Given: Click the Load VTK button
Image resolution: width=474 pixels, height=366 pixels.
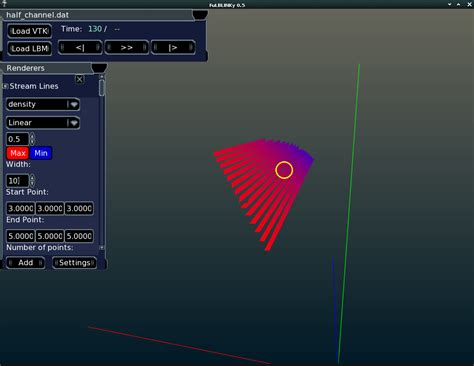Looking at the screenshot, I should tap(30, 31).
